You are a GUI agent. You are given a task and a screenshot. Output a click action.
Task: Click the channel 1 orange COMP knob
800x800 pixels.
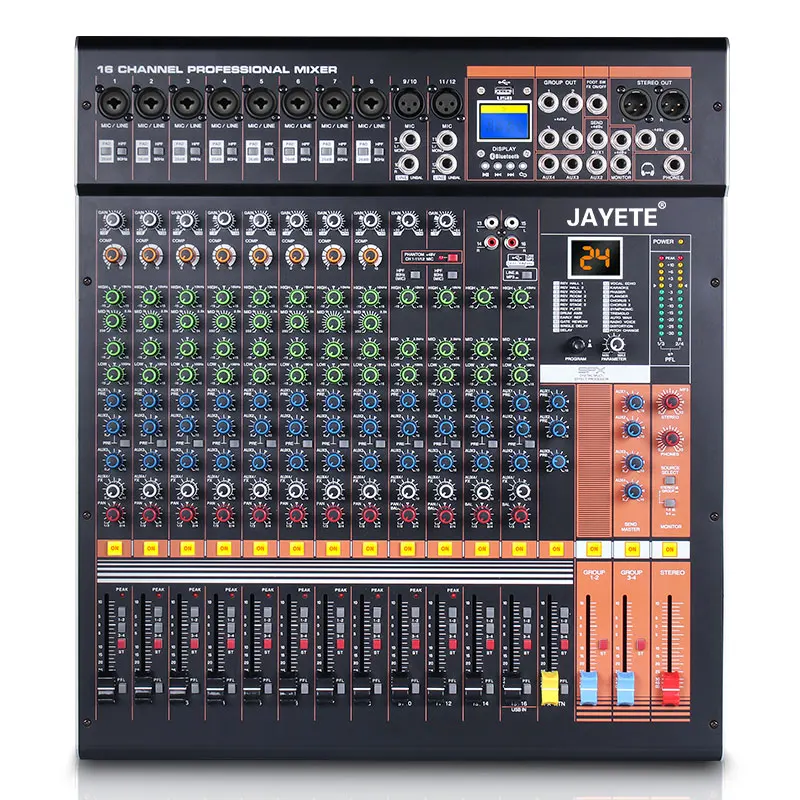pyautogui.click(x=113, y=255)
